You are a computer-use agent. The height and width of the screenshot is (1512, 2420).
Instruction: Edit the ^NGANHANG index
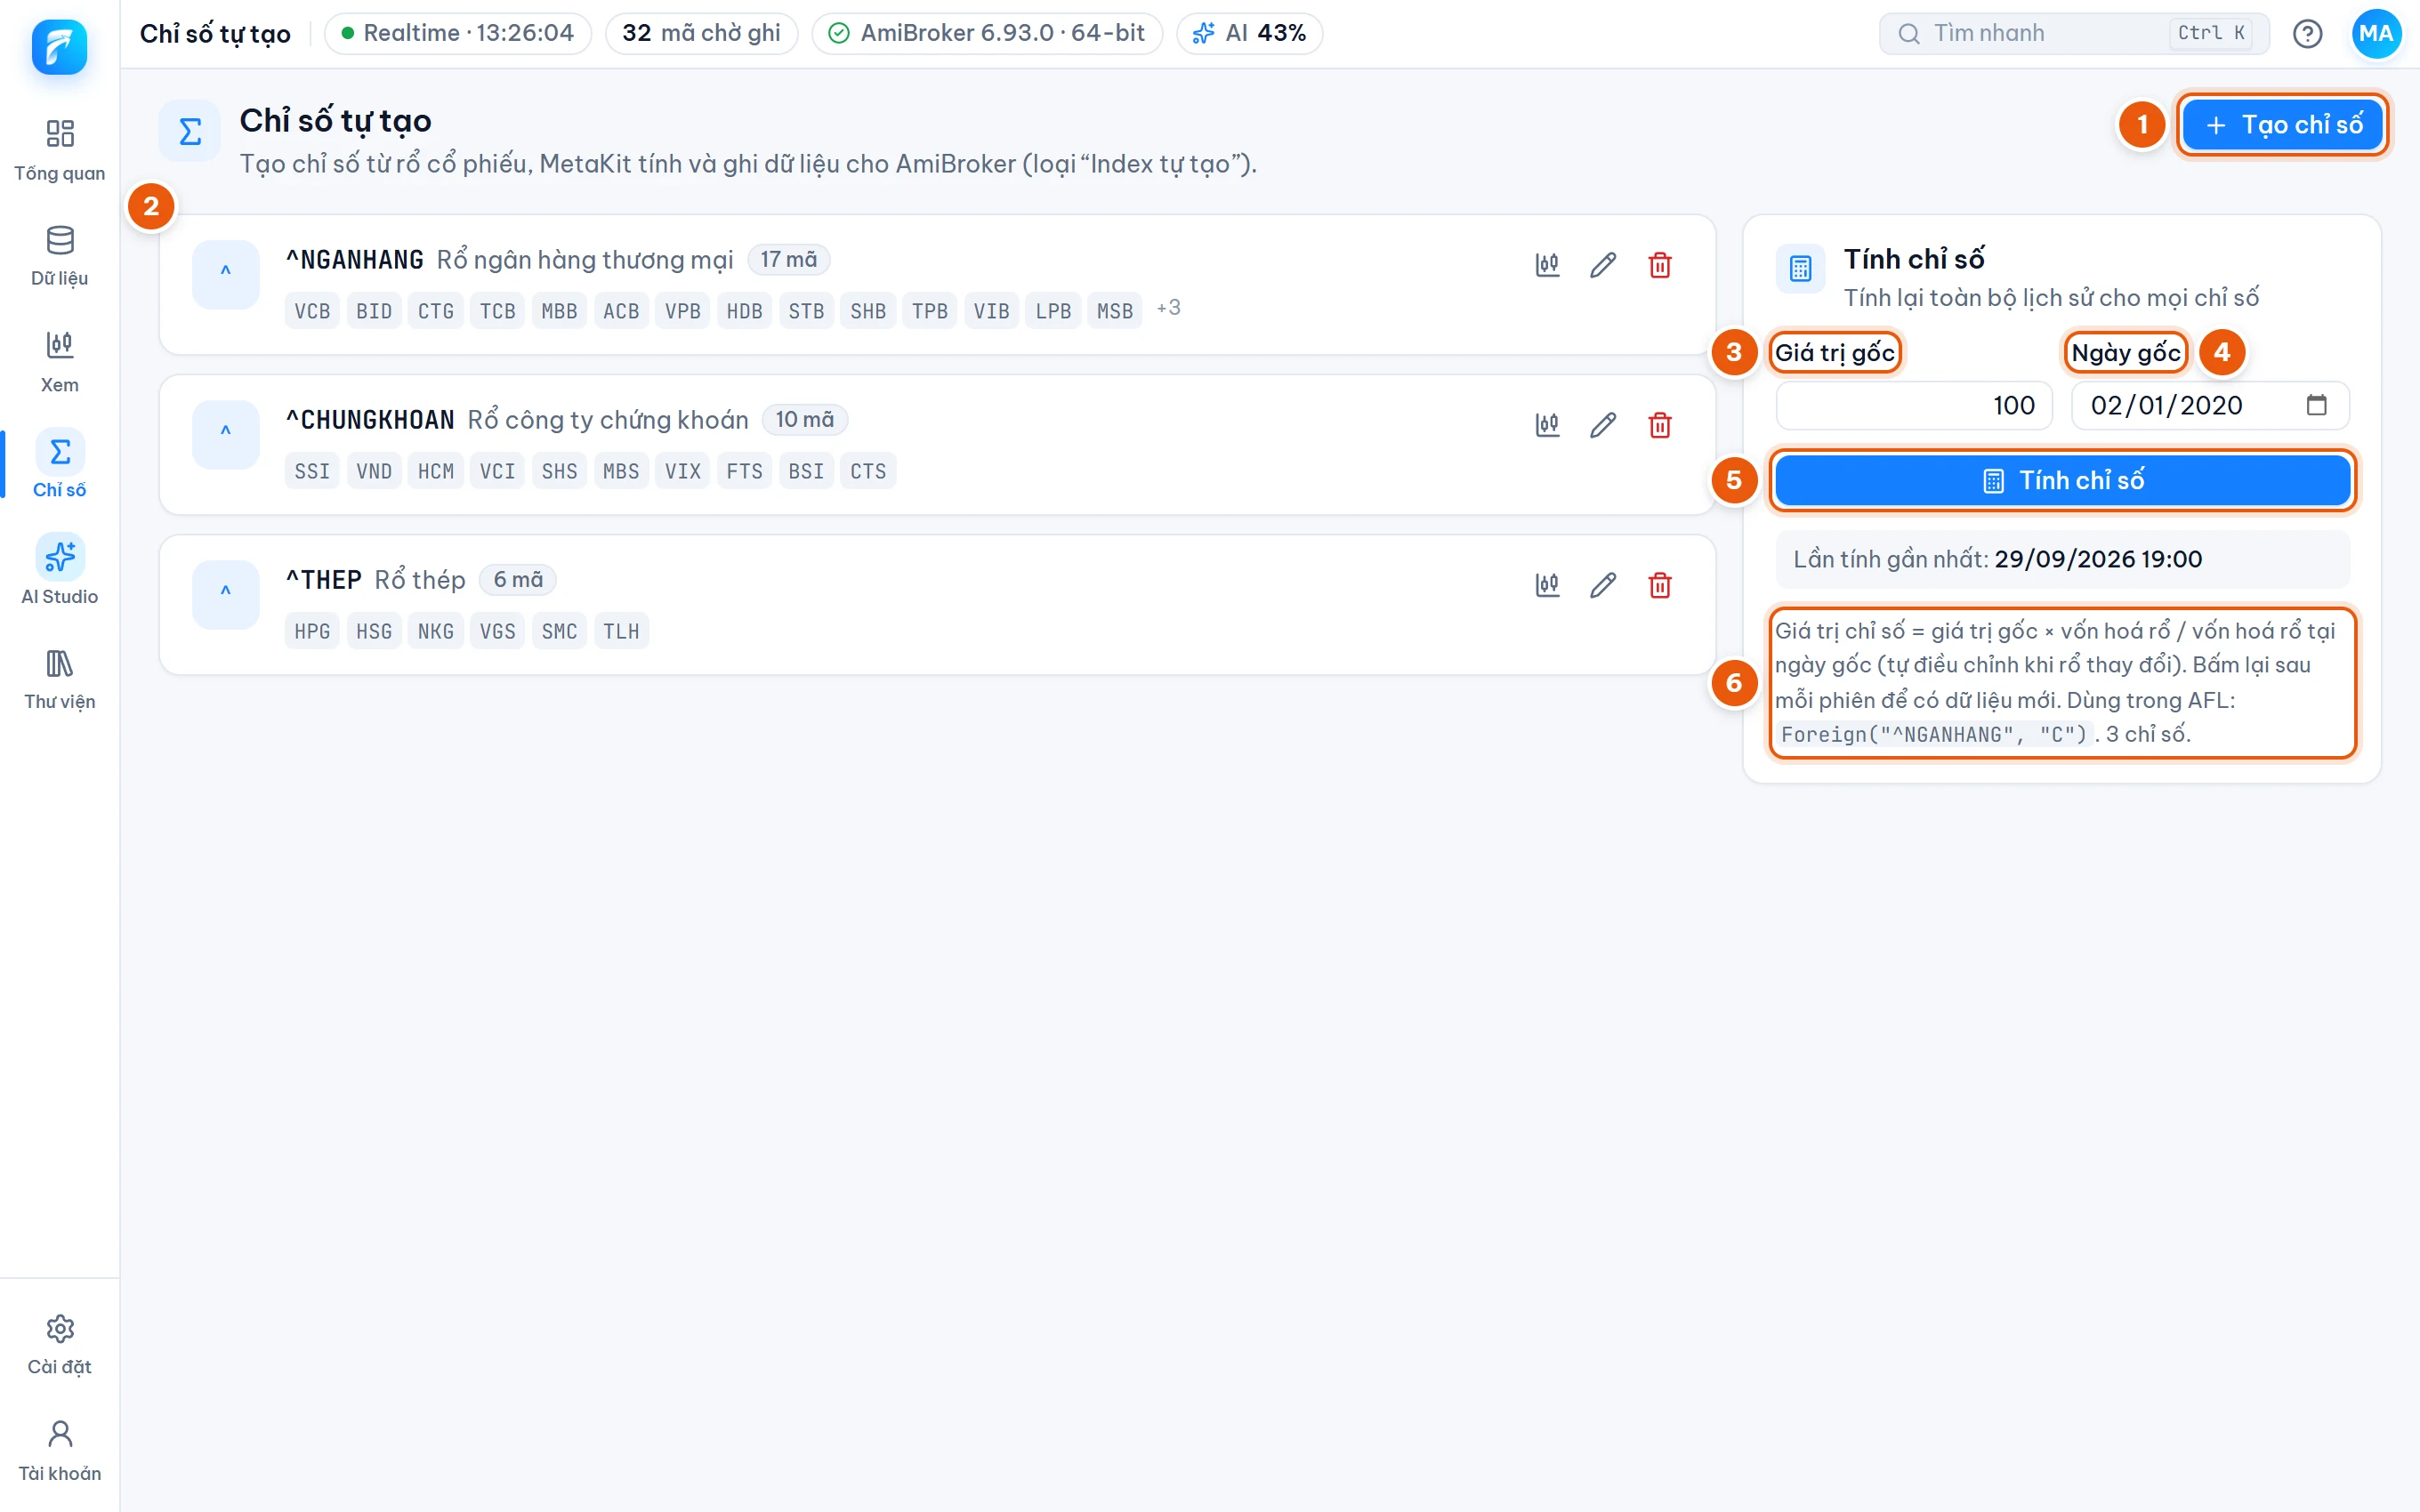[x=1603, y=265]
